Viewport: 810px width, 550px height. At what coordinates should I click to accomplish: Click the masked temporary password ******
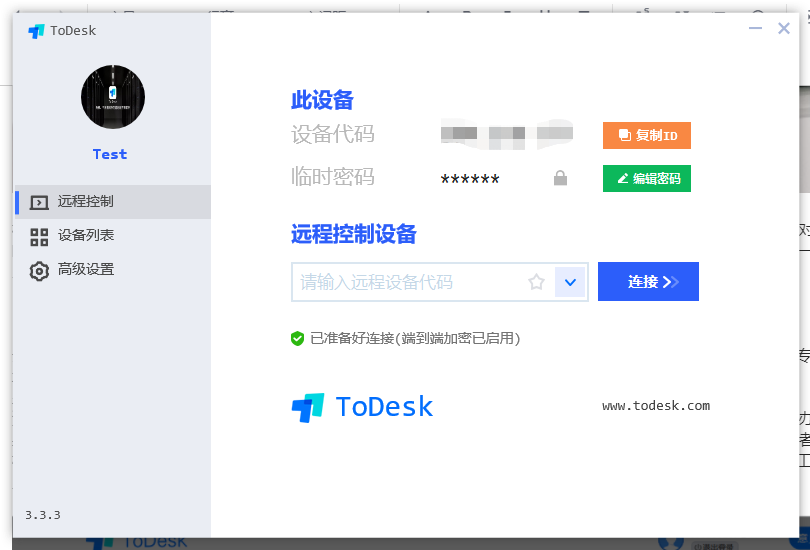coord(470,180)
